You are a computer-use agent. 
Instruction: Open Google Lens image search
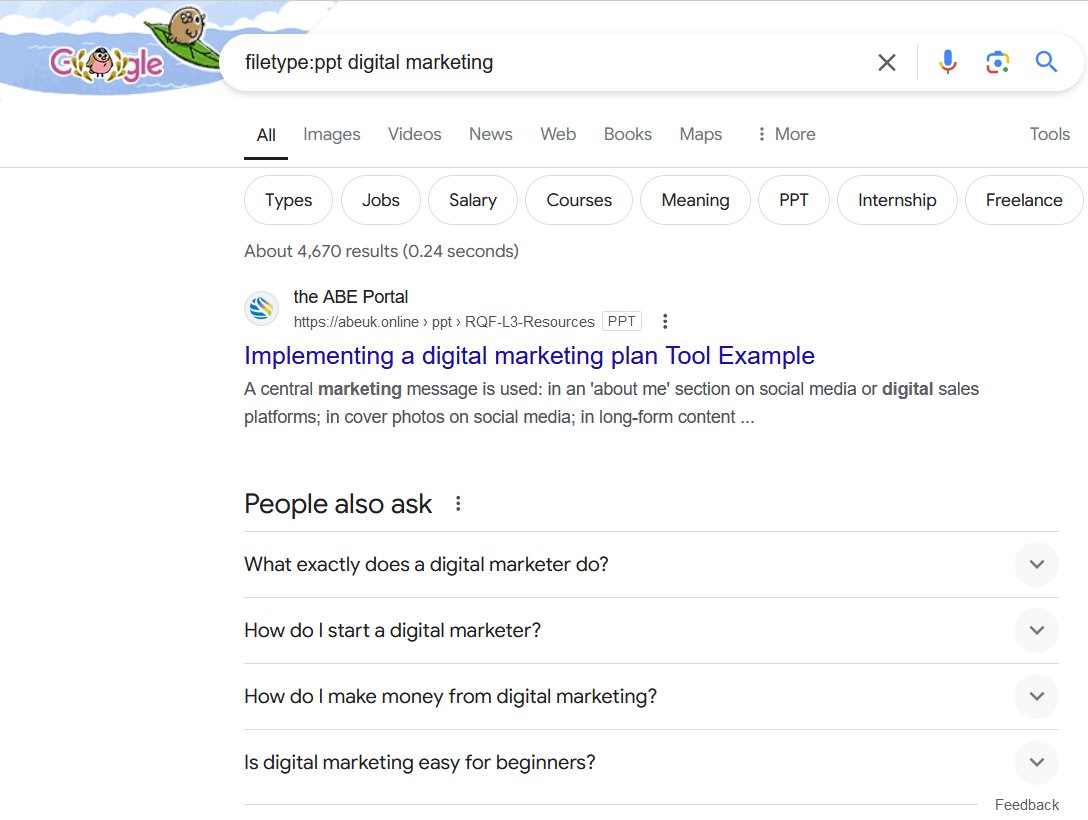[x=997, y=62]
